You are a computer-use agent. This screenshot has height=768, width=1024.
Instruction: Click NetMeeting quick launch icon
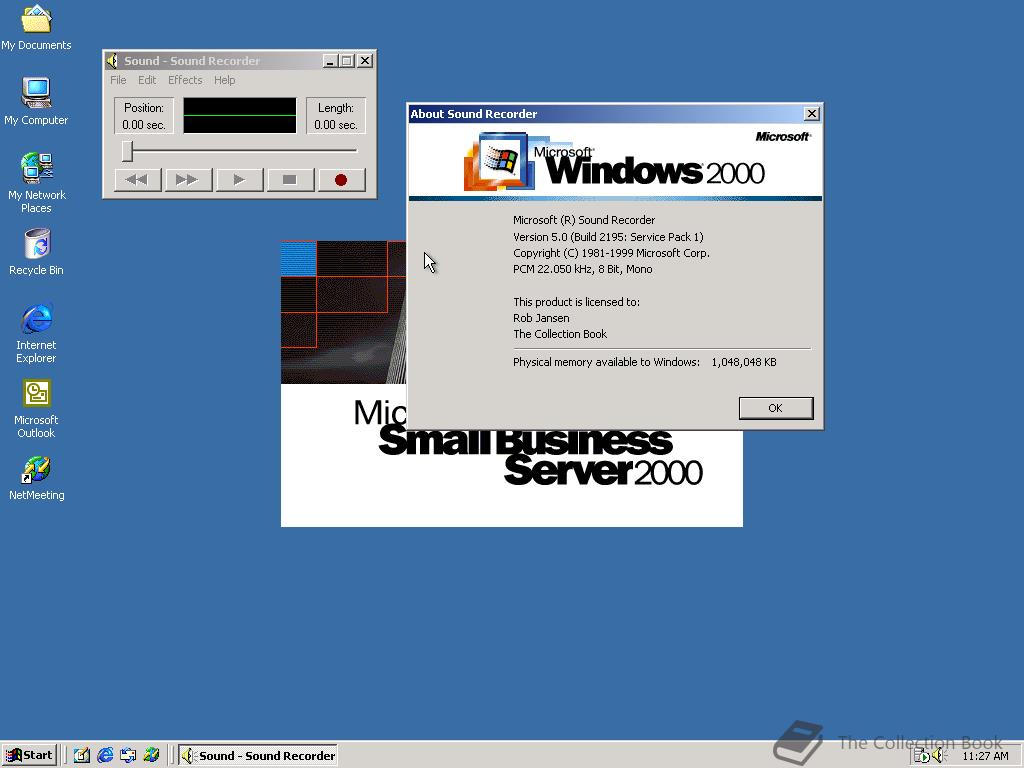pos(151,755)
